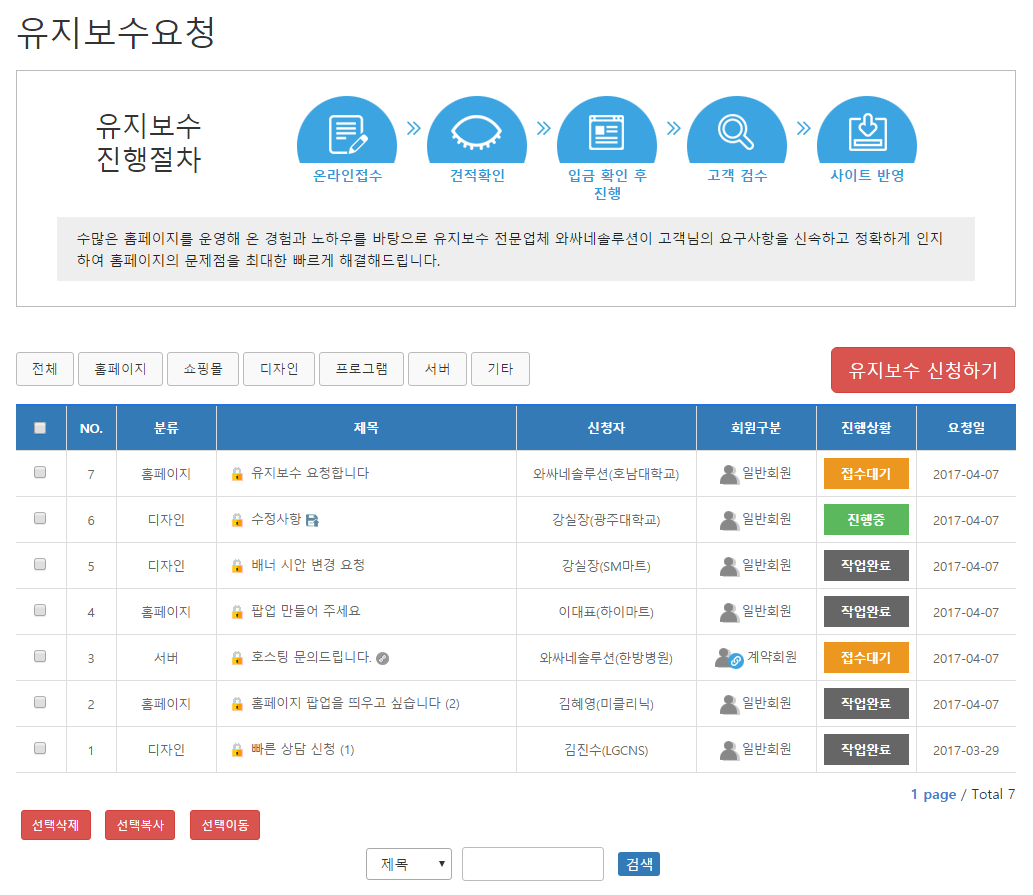Viewport: 1033px width, 895px height.
Task: Click the customer inspection (고객 검수) magnifier icon
Action: 737,132
